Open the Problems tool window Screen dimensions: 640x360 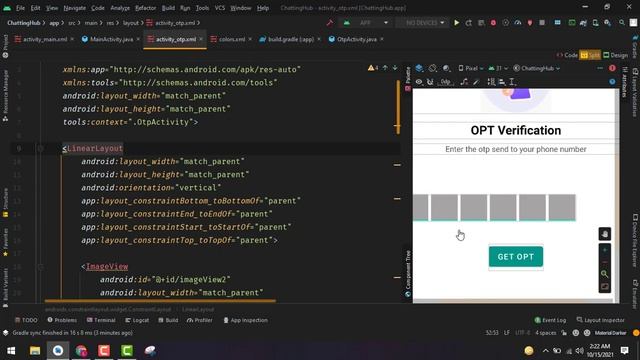(62, 320)
